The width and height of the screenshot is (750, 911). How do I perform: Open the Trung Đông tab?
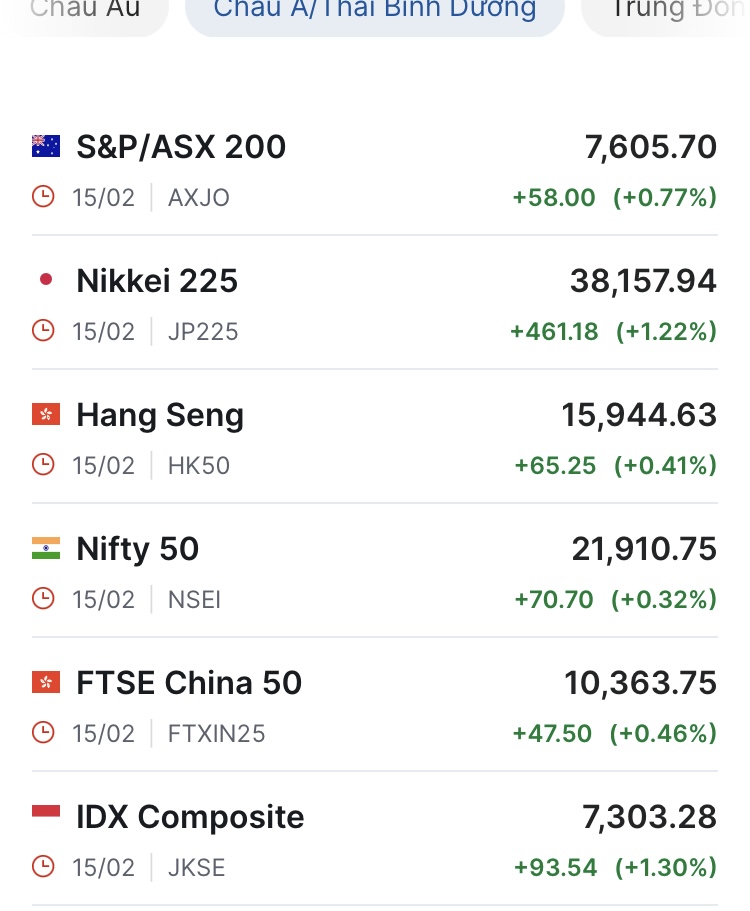click(670, 12)
